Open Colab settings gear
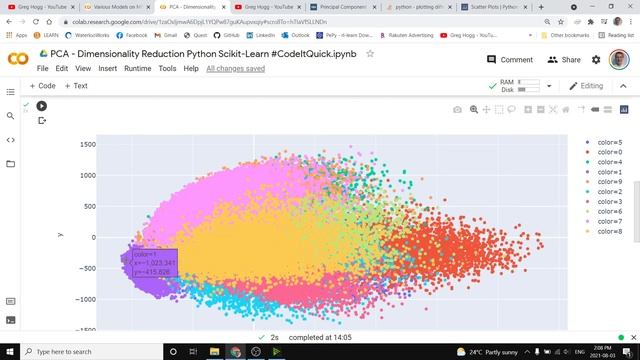This screenshot has width=640, height=360. coord(596,60)
